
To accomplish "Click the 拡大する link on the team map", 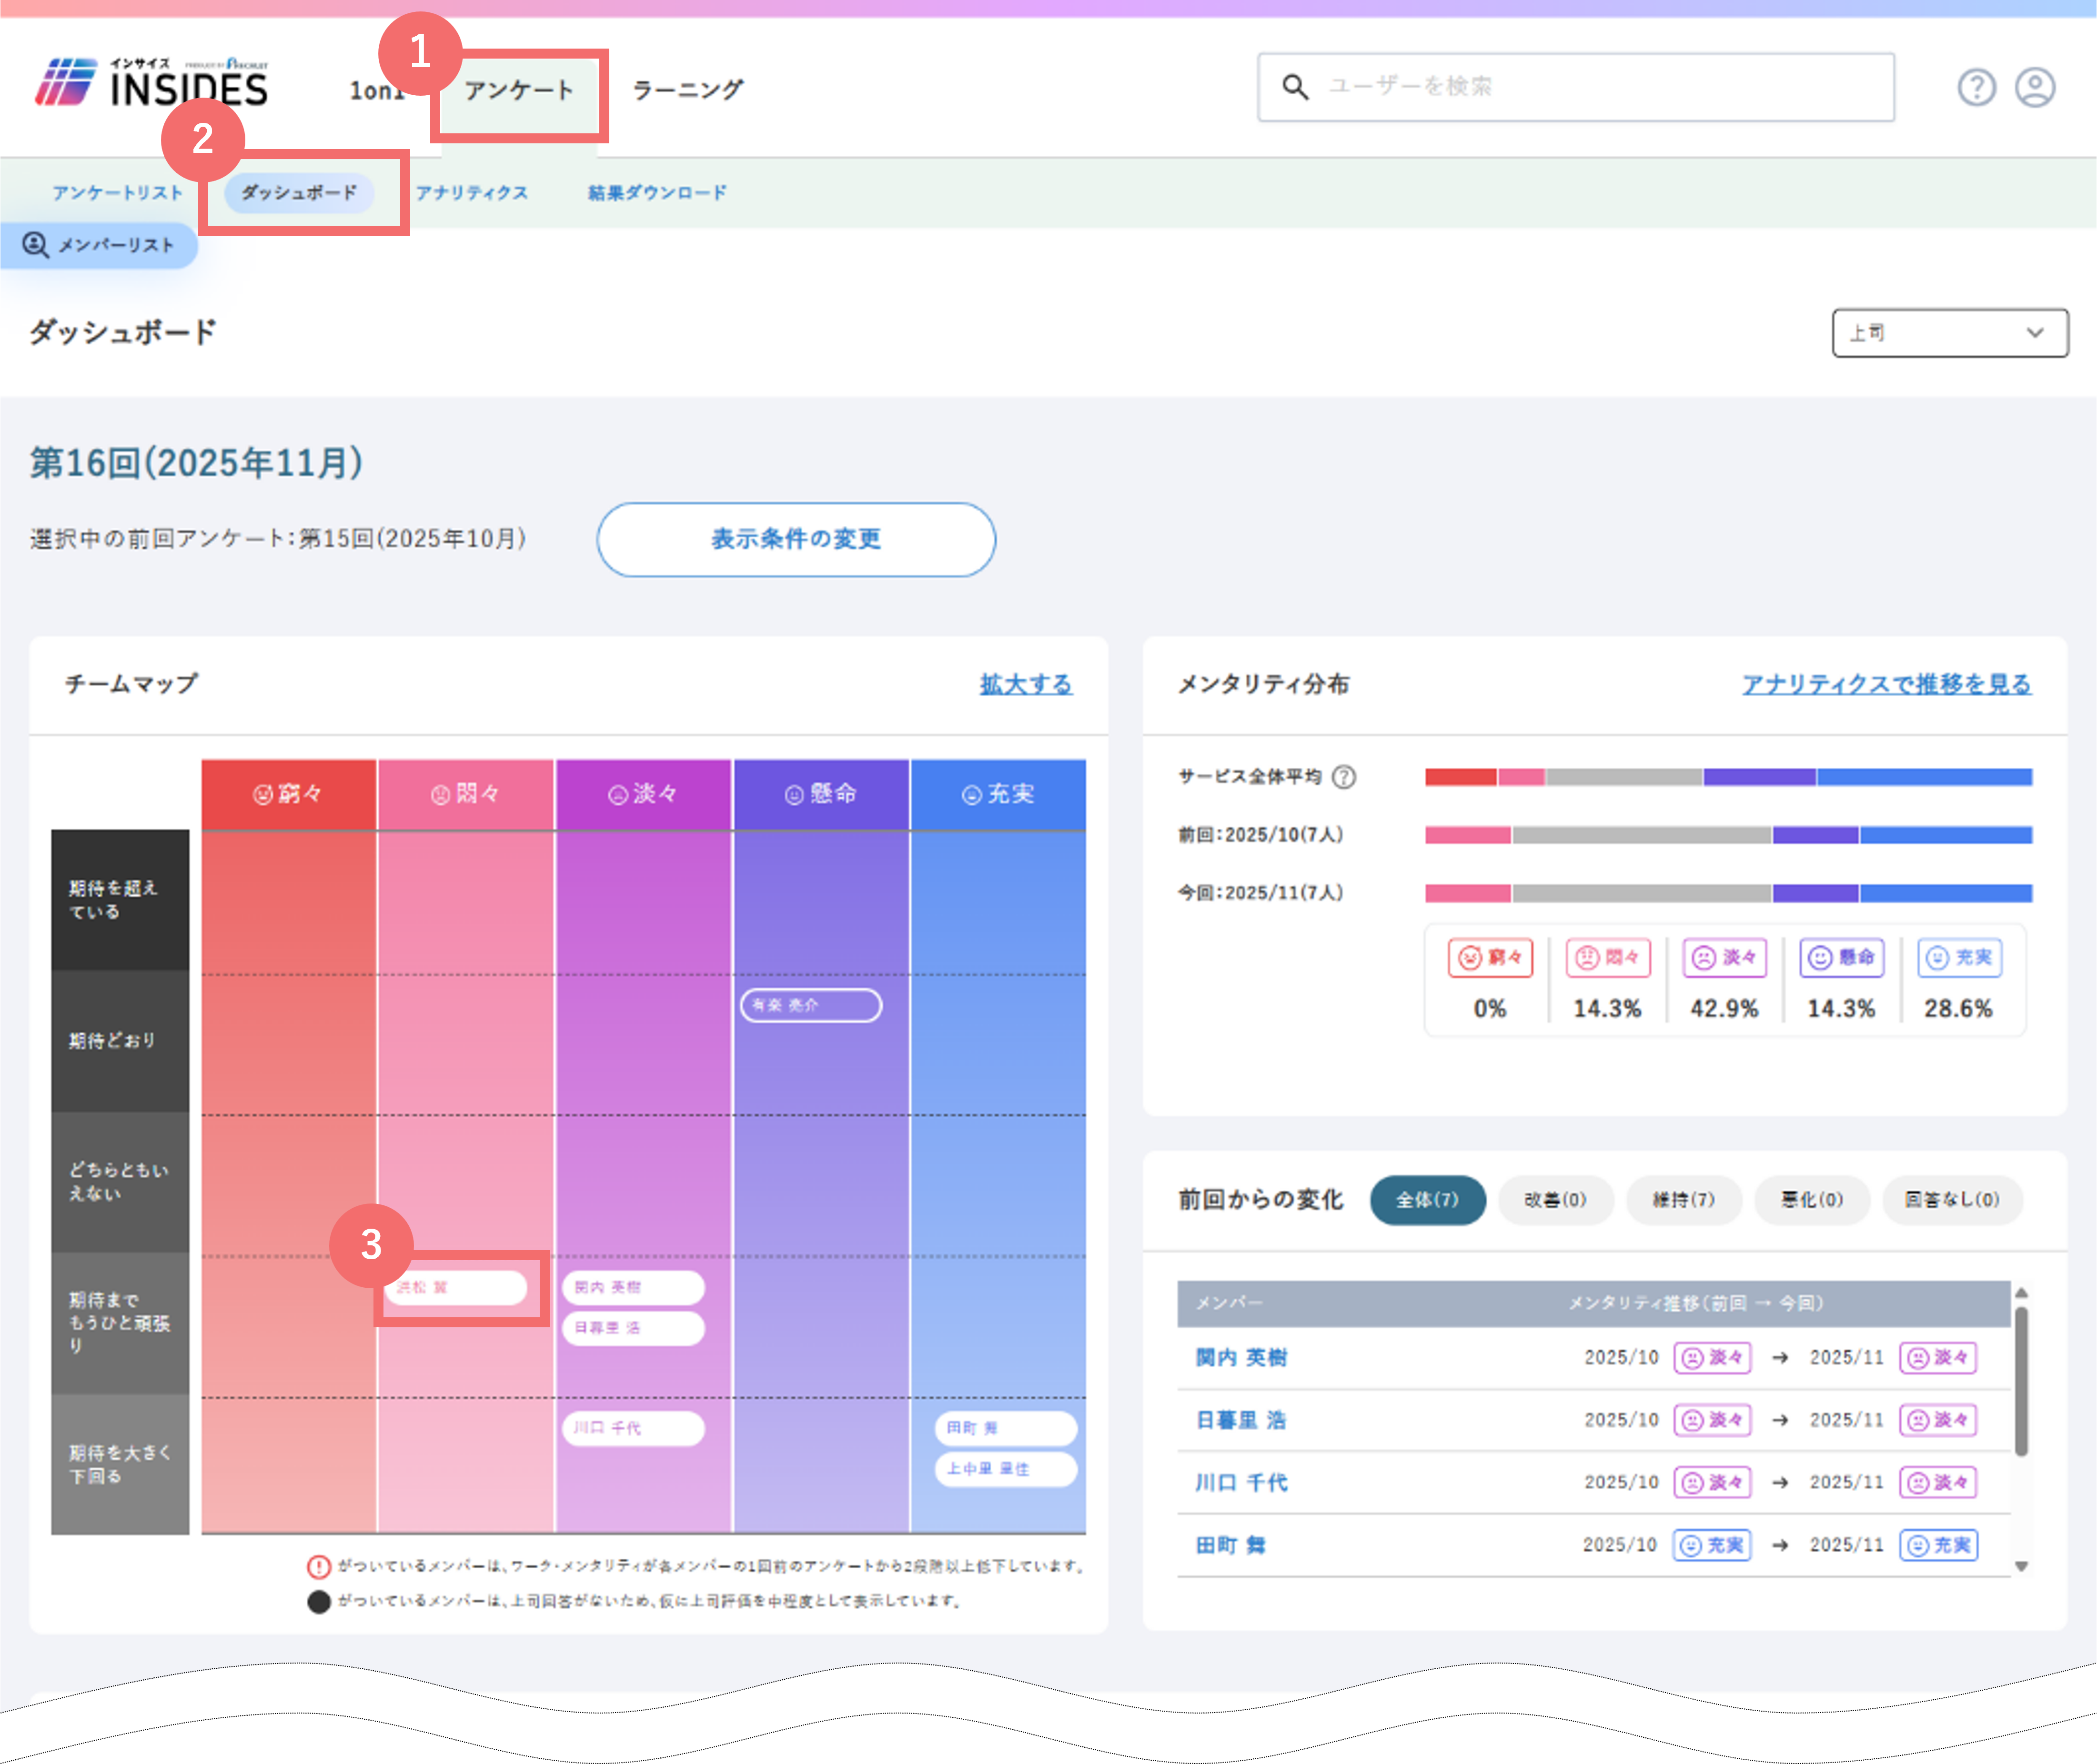I will (1025, 684).
